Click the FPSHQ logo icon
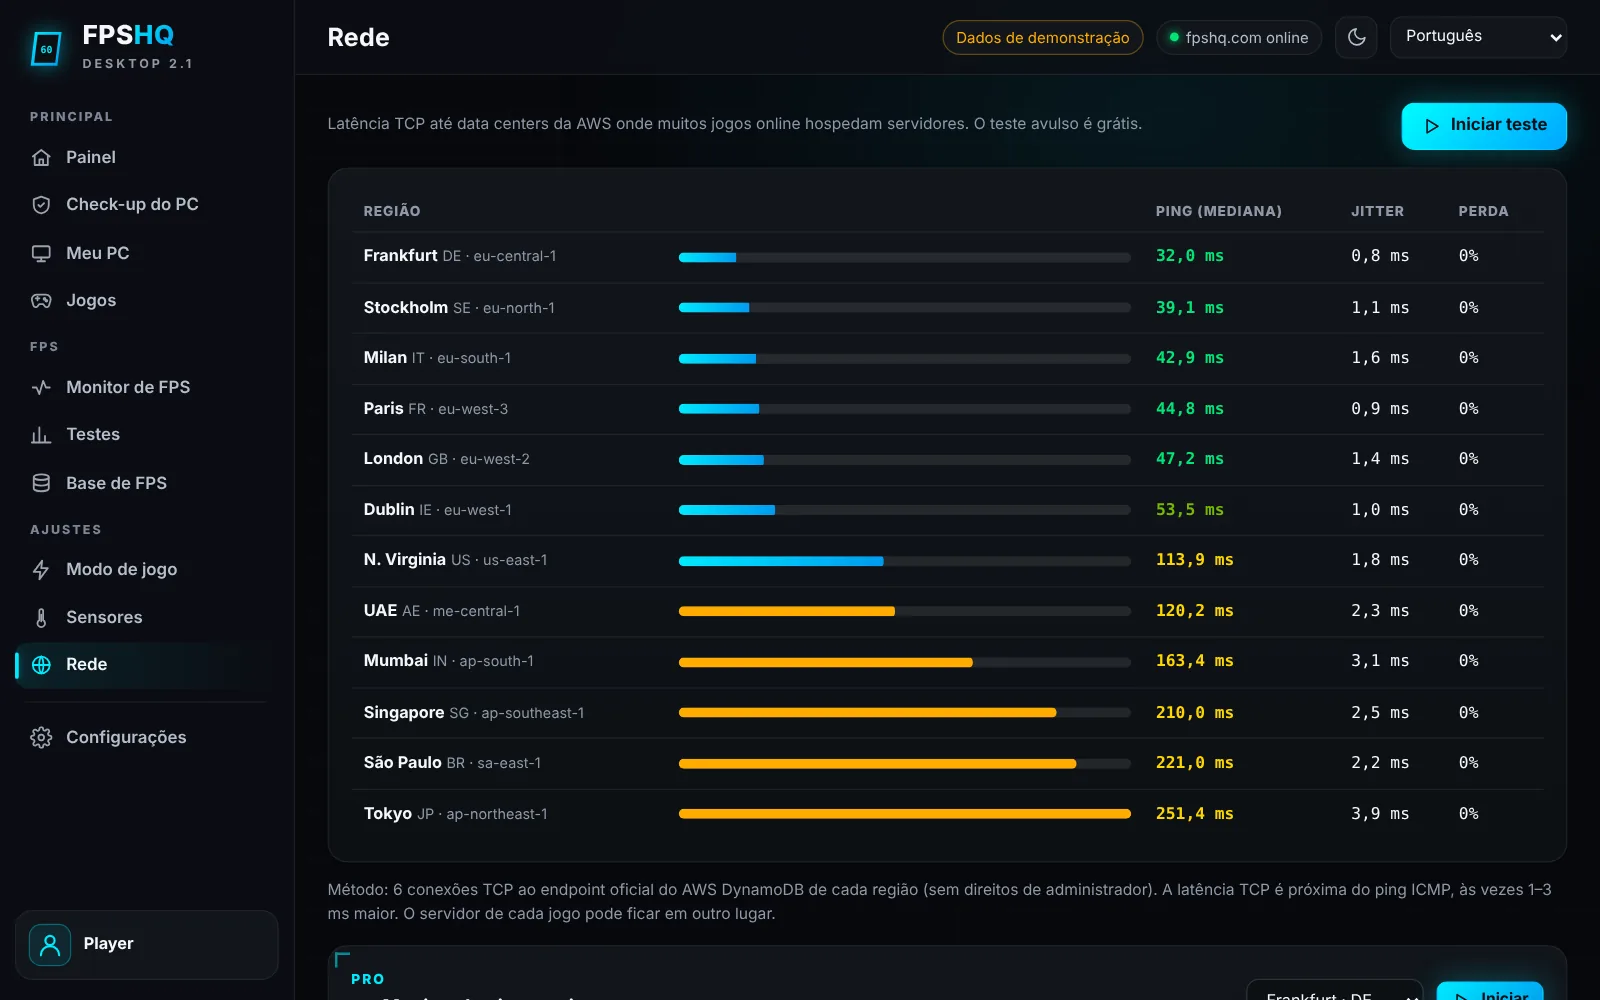 tap(46, 48)
